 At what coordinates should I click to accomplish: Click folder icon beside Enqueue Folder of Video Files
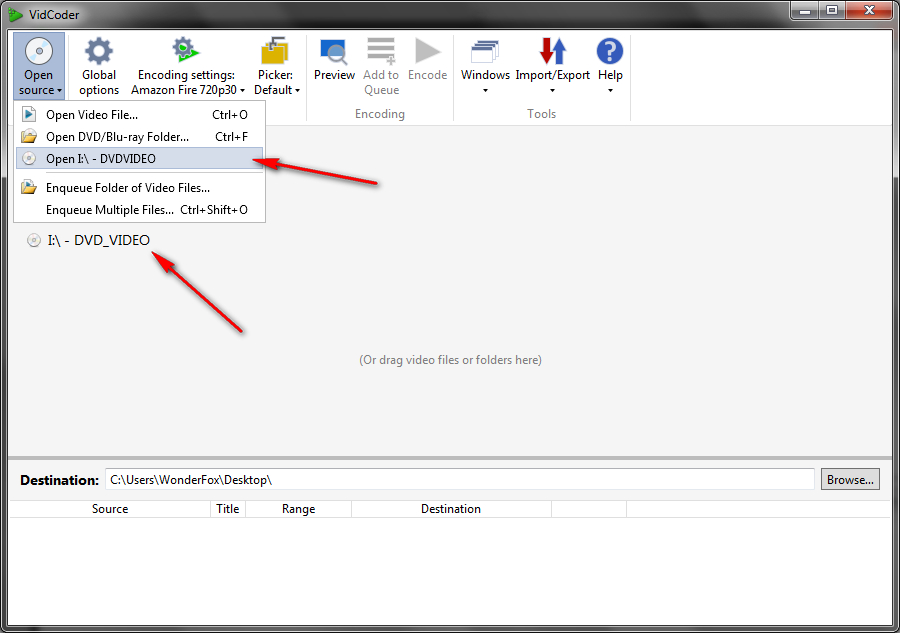pyautogui.click(x=29, y=187)
